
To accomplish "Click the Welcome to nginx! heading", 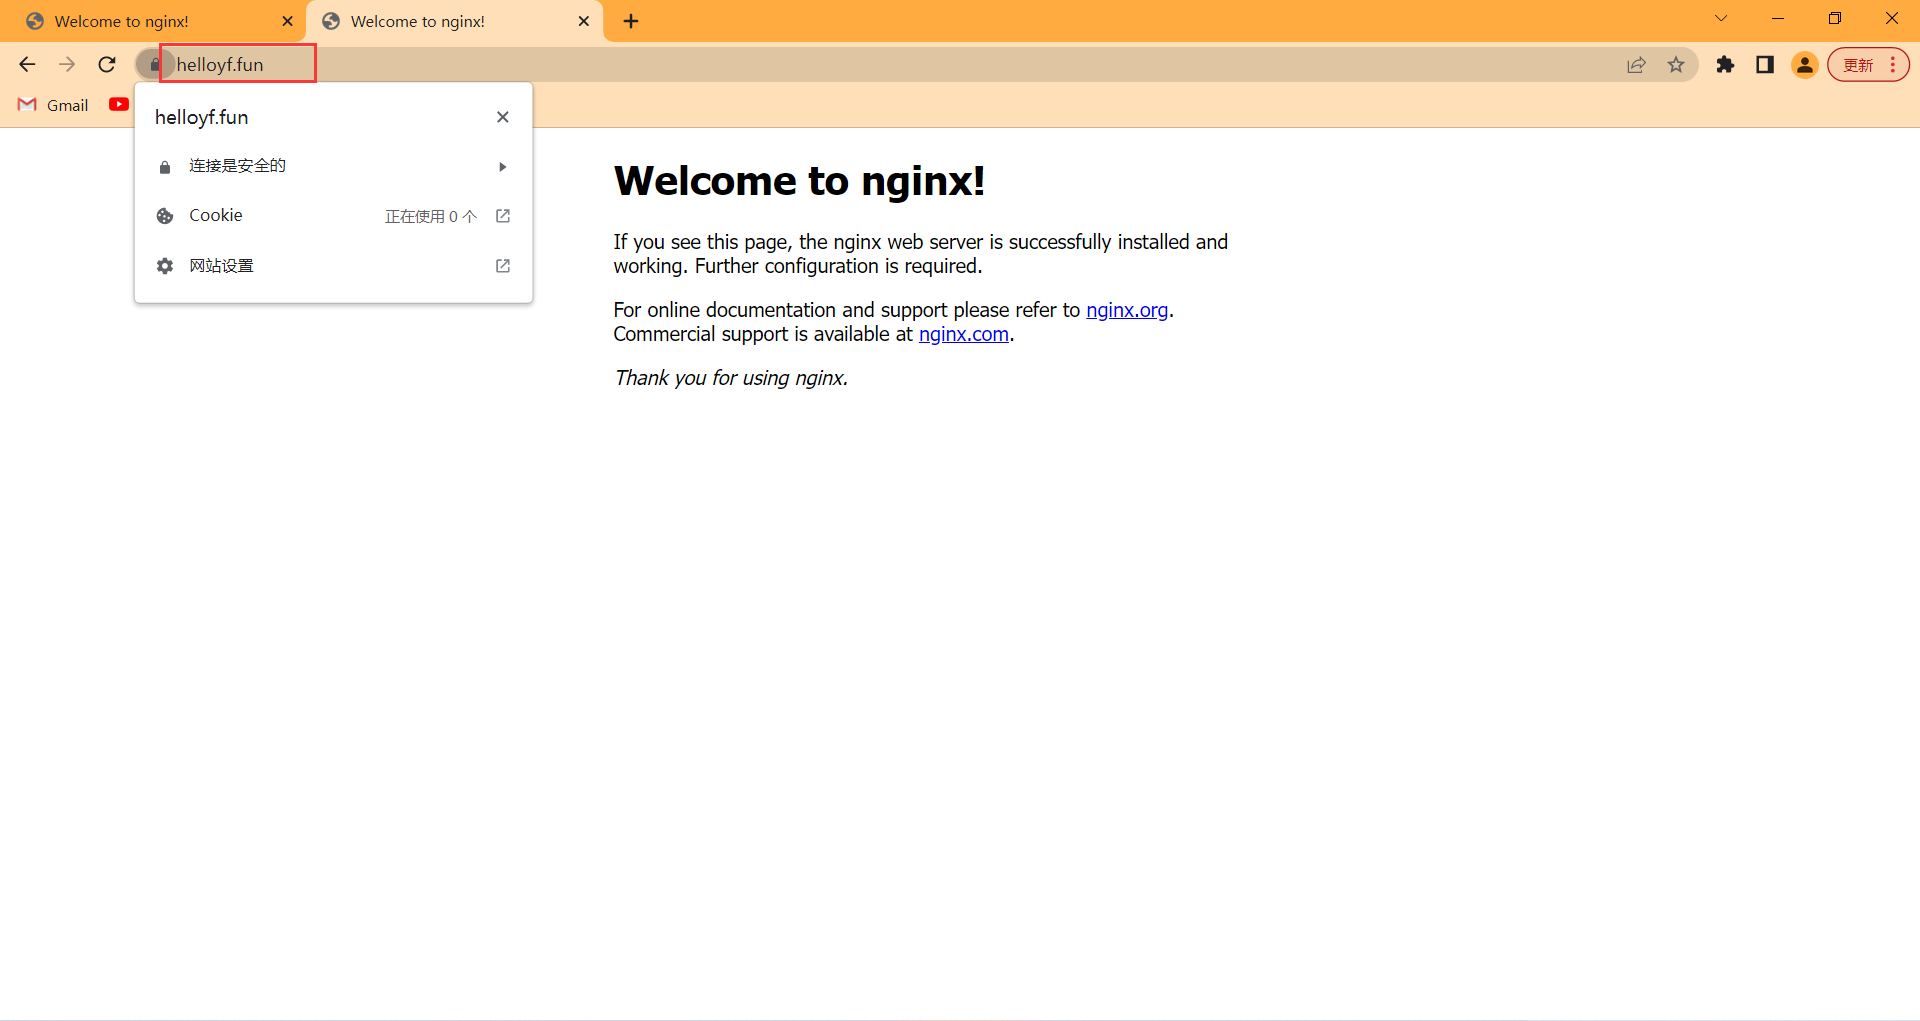I will (799, 181).
